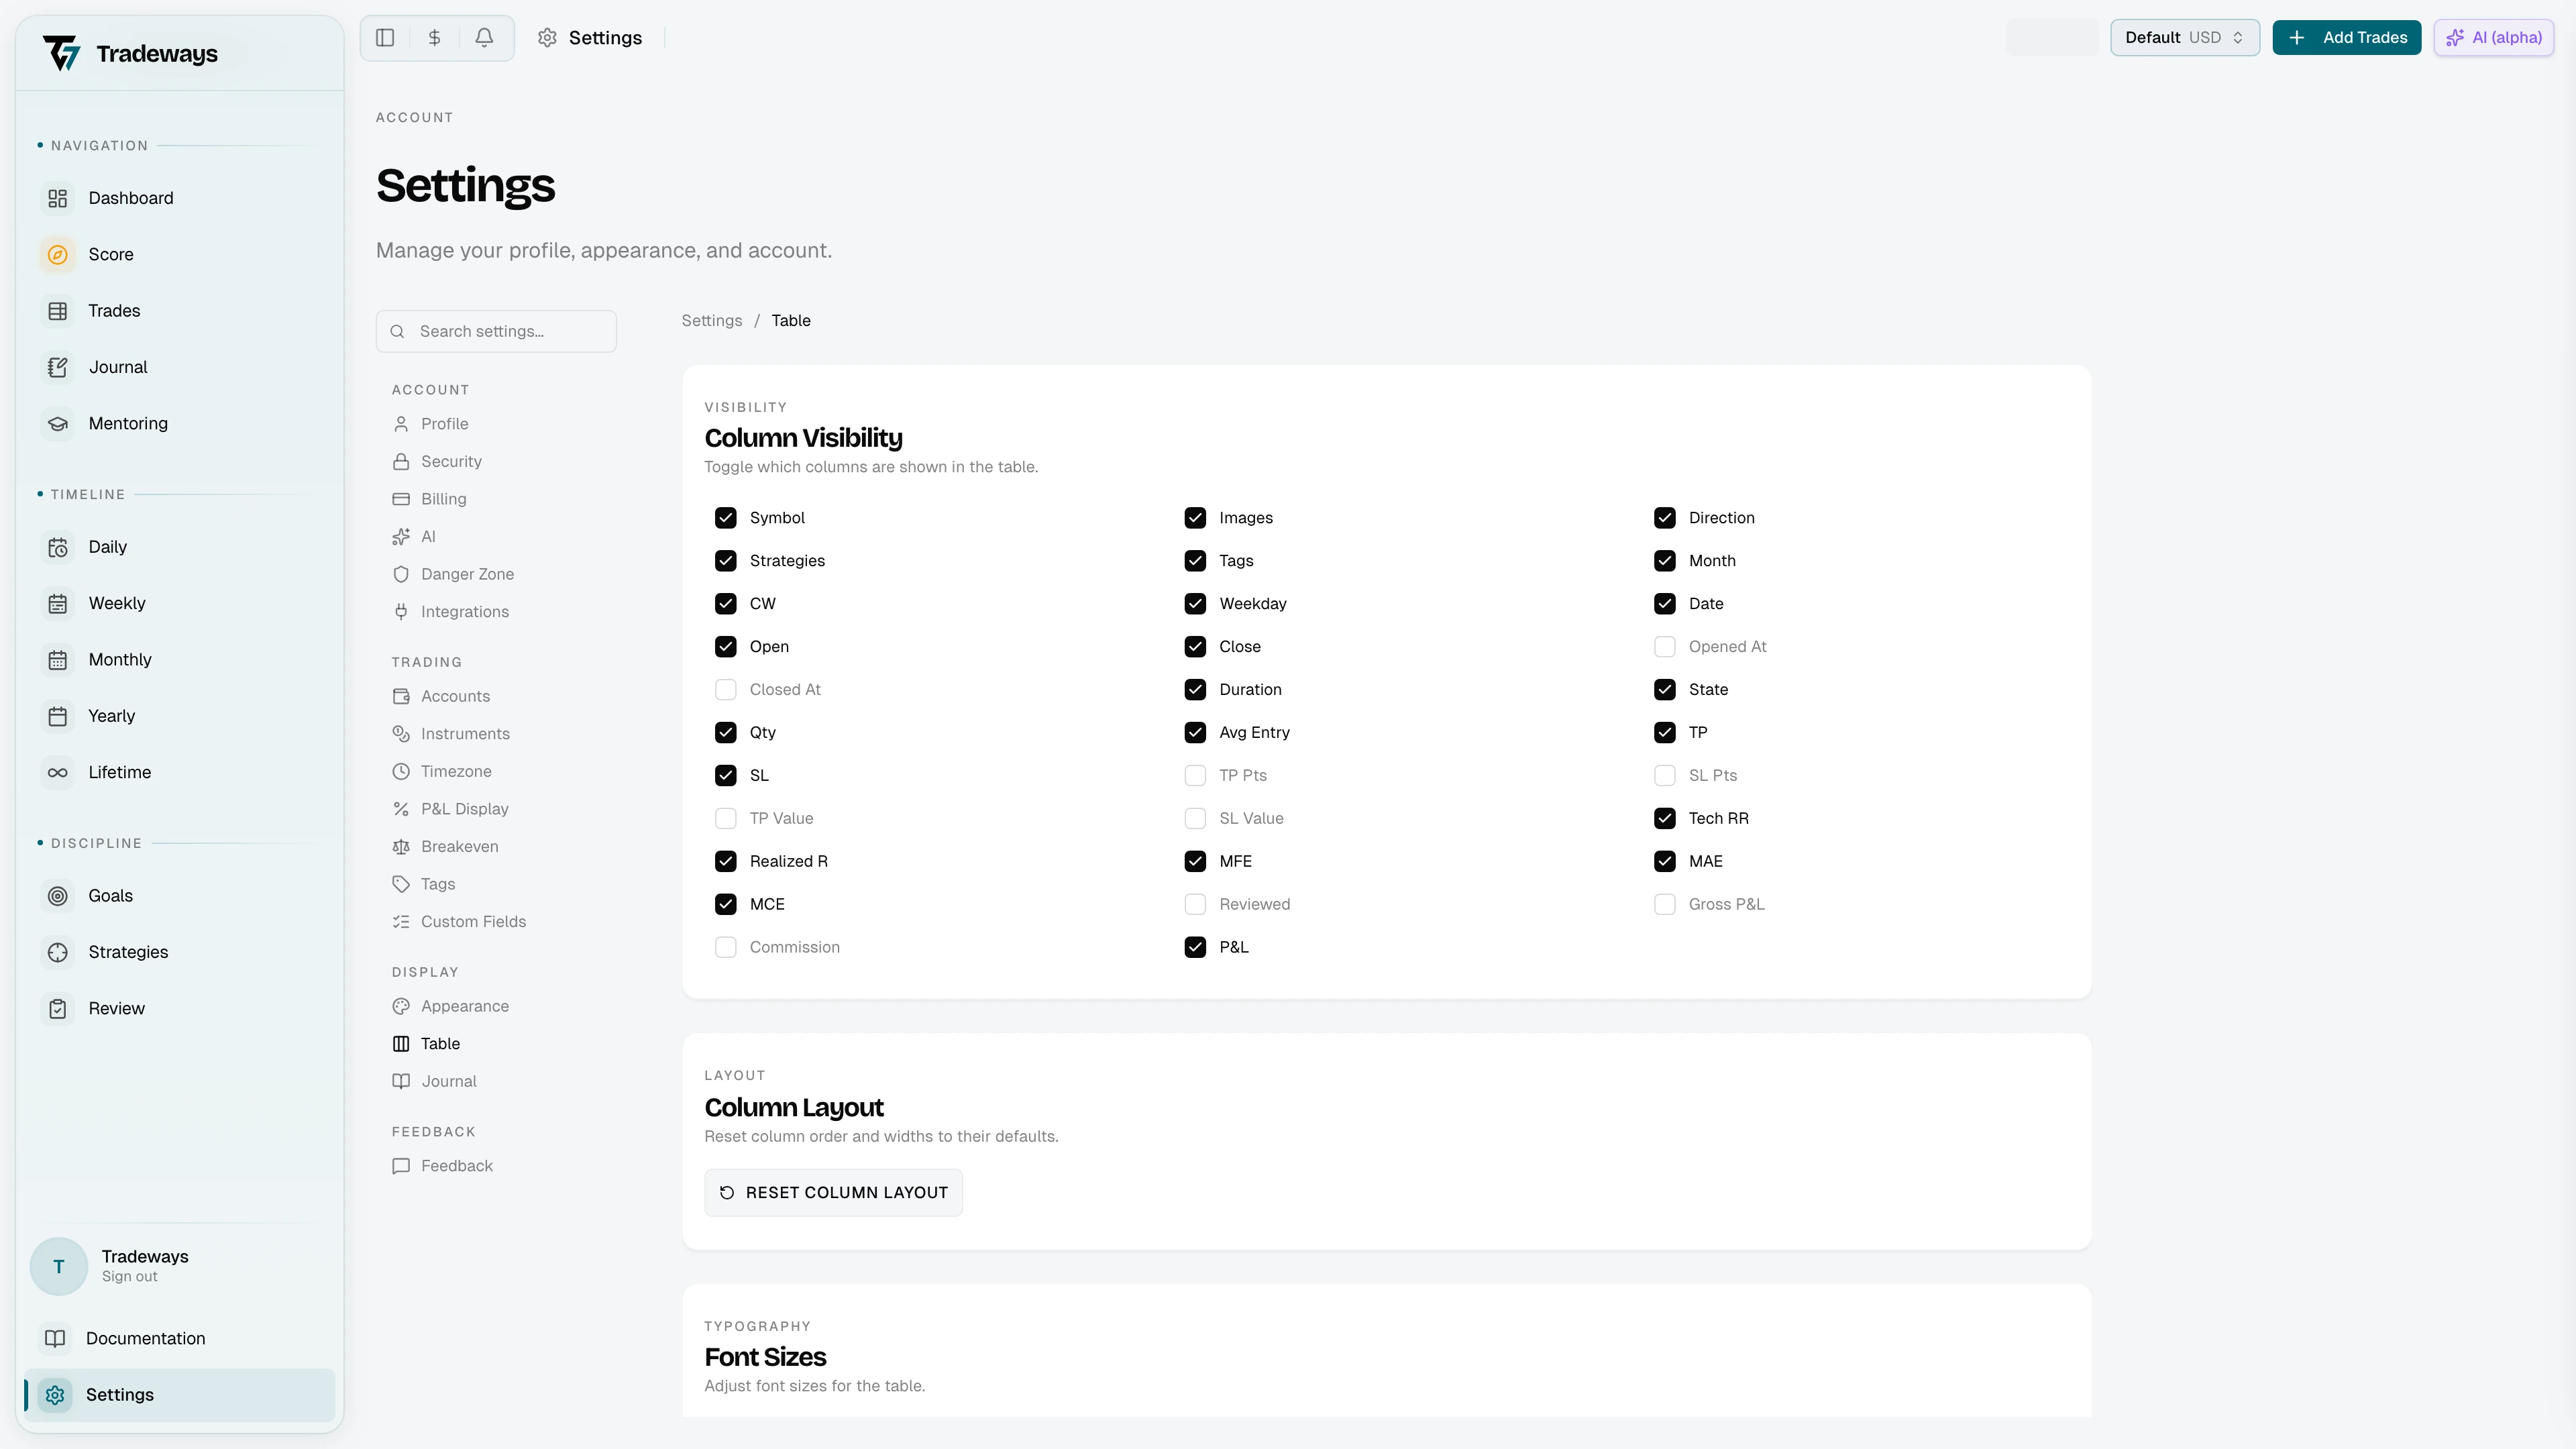Screen dimensions: 2576x1449
Task: Click Reset Column Layout button
Action: pyautogui.click(x=833, y=1193)
